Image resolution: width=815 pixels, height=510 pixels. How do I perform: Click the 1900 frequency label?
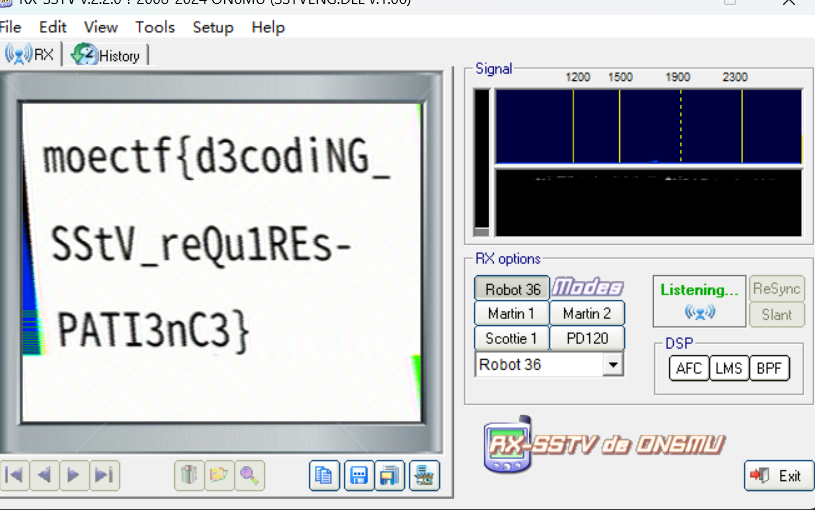pos(678,77)
